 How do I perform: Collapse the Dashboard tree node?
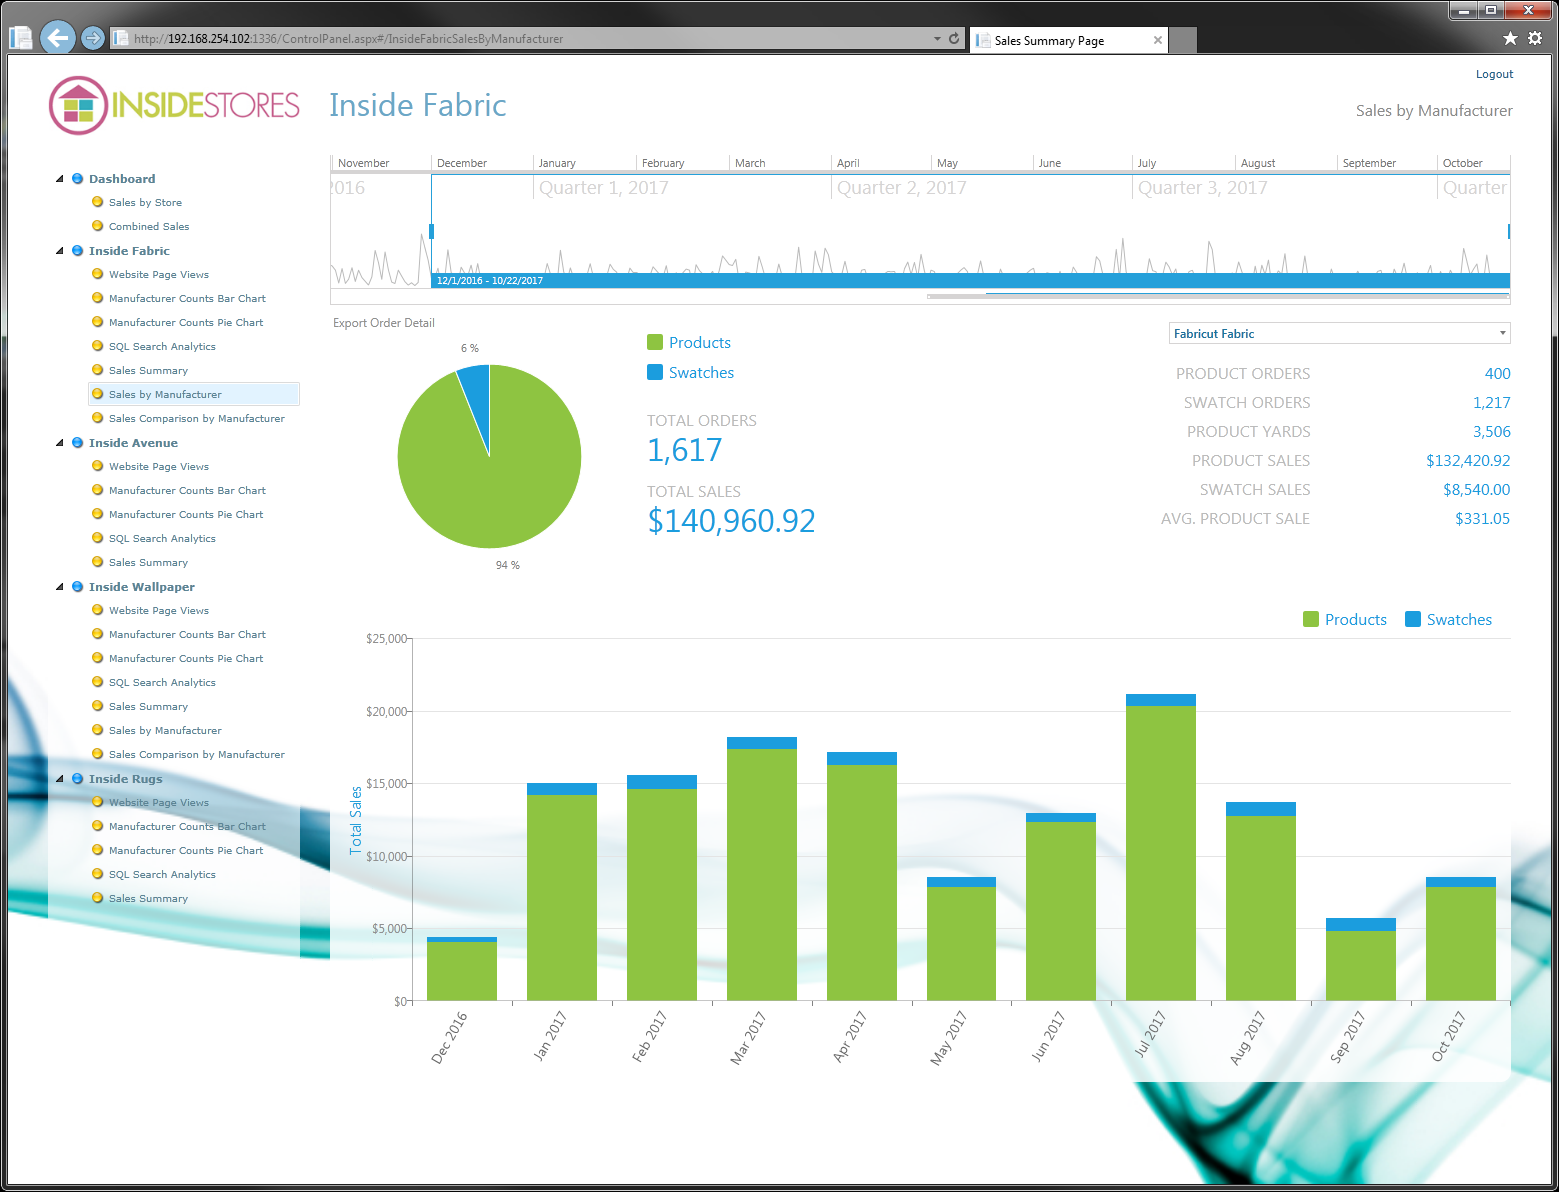click(59, 179)
